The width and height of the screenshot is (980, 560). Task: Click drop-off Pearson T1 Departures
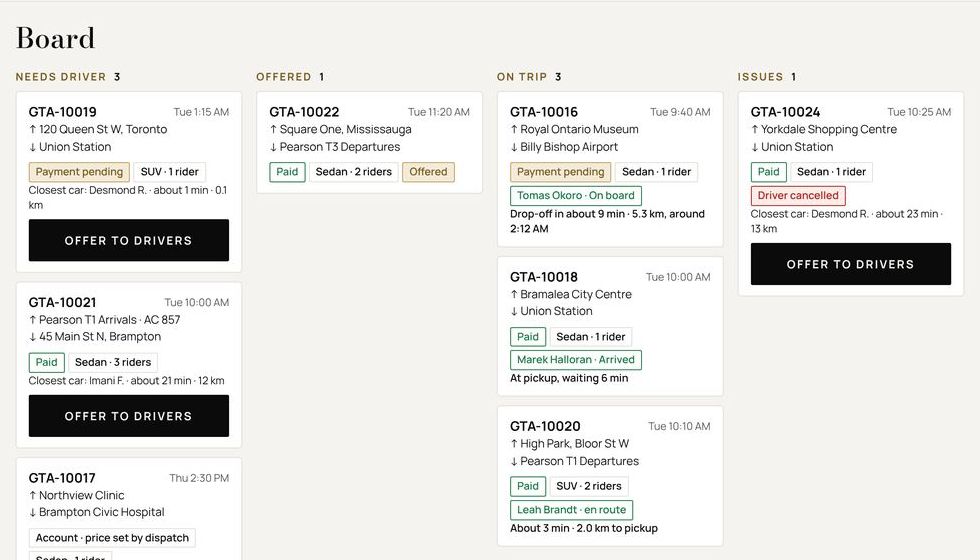(574, 461)
